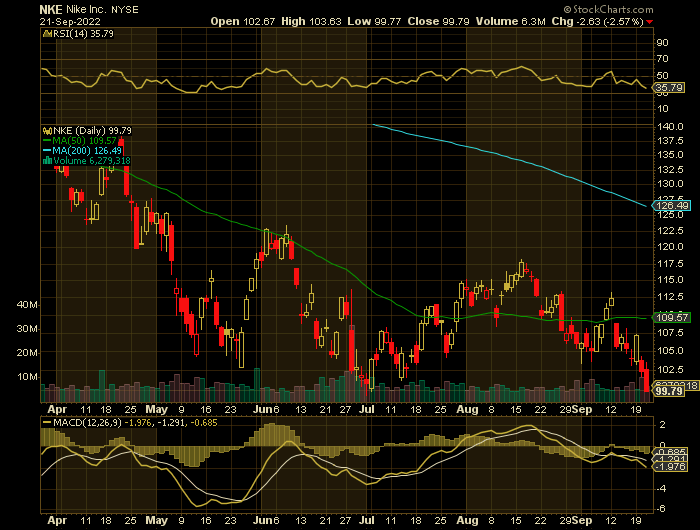
Task: Click the 105.0 price axis label
Action: click(x=670, y=351)
